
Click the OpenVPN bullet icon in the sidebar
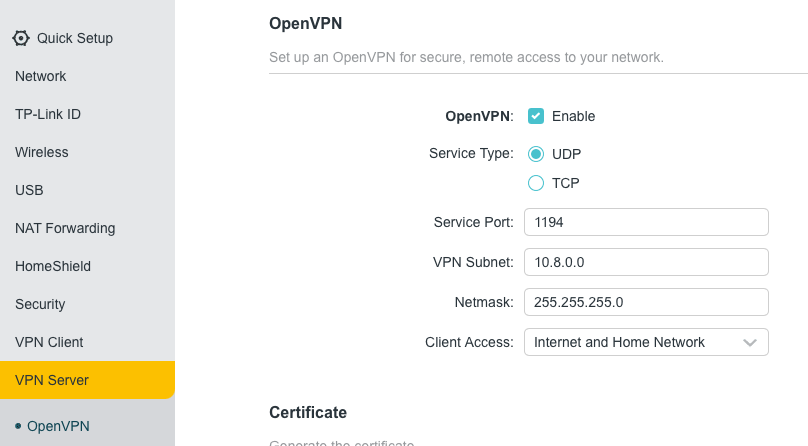(x=19, y=426)
